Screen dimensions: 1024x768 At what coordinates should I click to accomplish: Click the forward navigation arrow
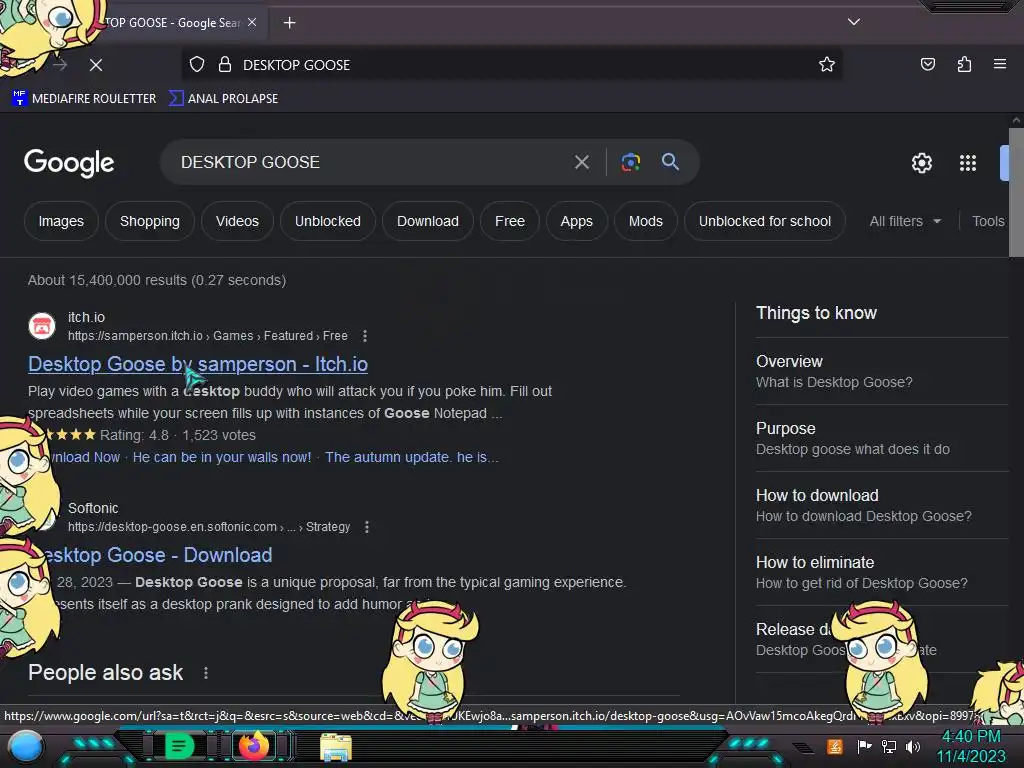point(60,65)
